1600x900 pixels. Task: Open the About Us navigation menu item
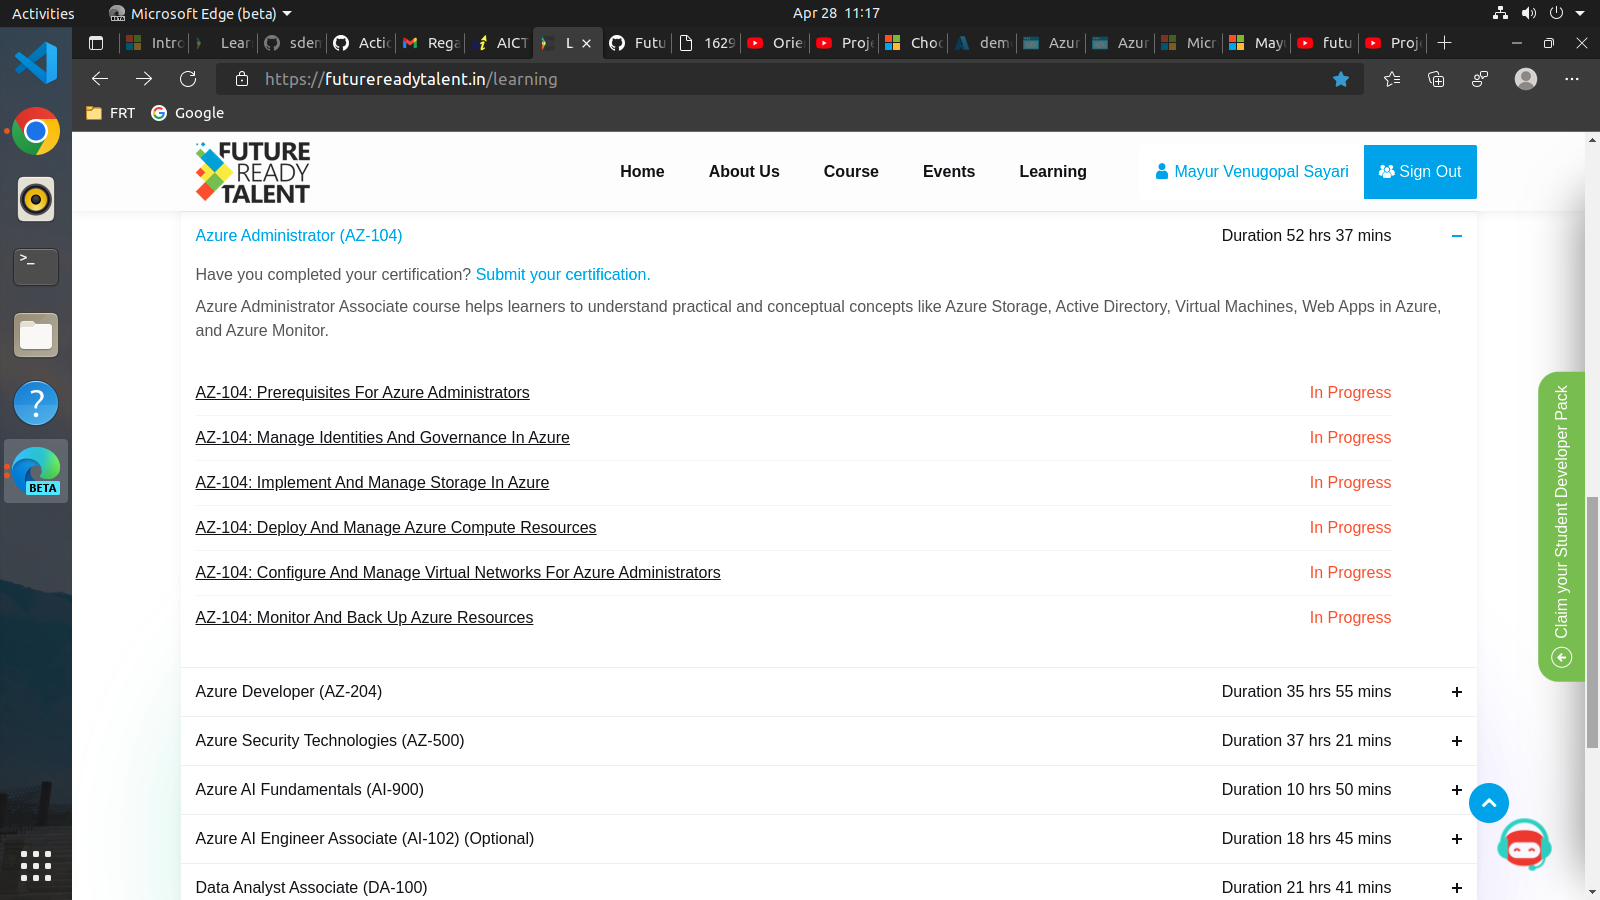(743, 171)
